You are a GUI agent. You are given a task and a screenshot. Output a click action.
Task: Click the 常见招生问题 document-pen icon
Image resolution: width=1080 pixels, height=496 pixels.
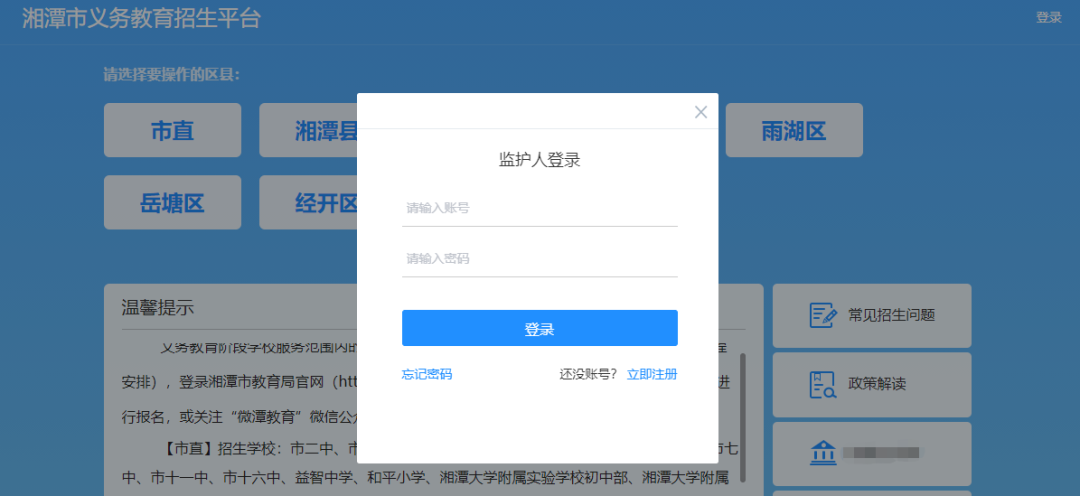822,316
